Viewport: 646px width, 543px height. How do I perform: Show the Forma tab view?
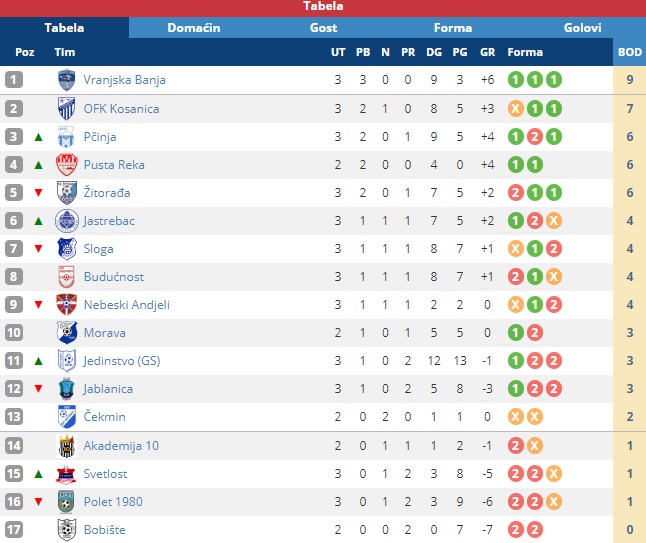click(453, 28)
